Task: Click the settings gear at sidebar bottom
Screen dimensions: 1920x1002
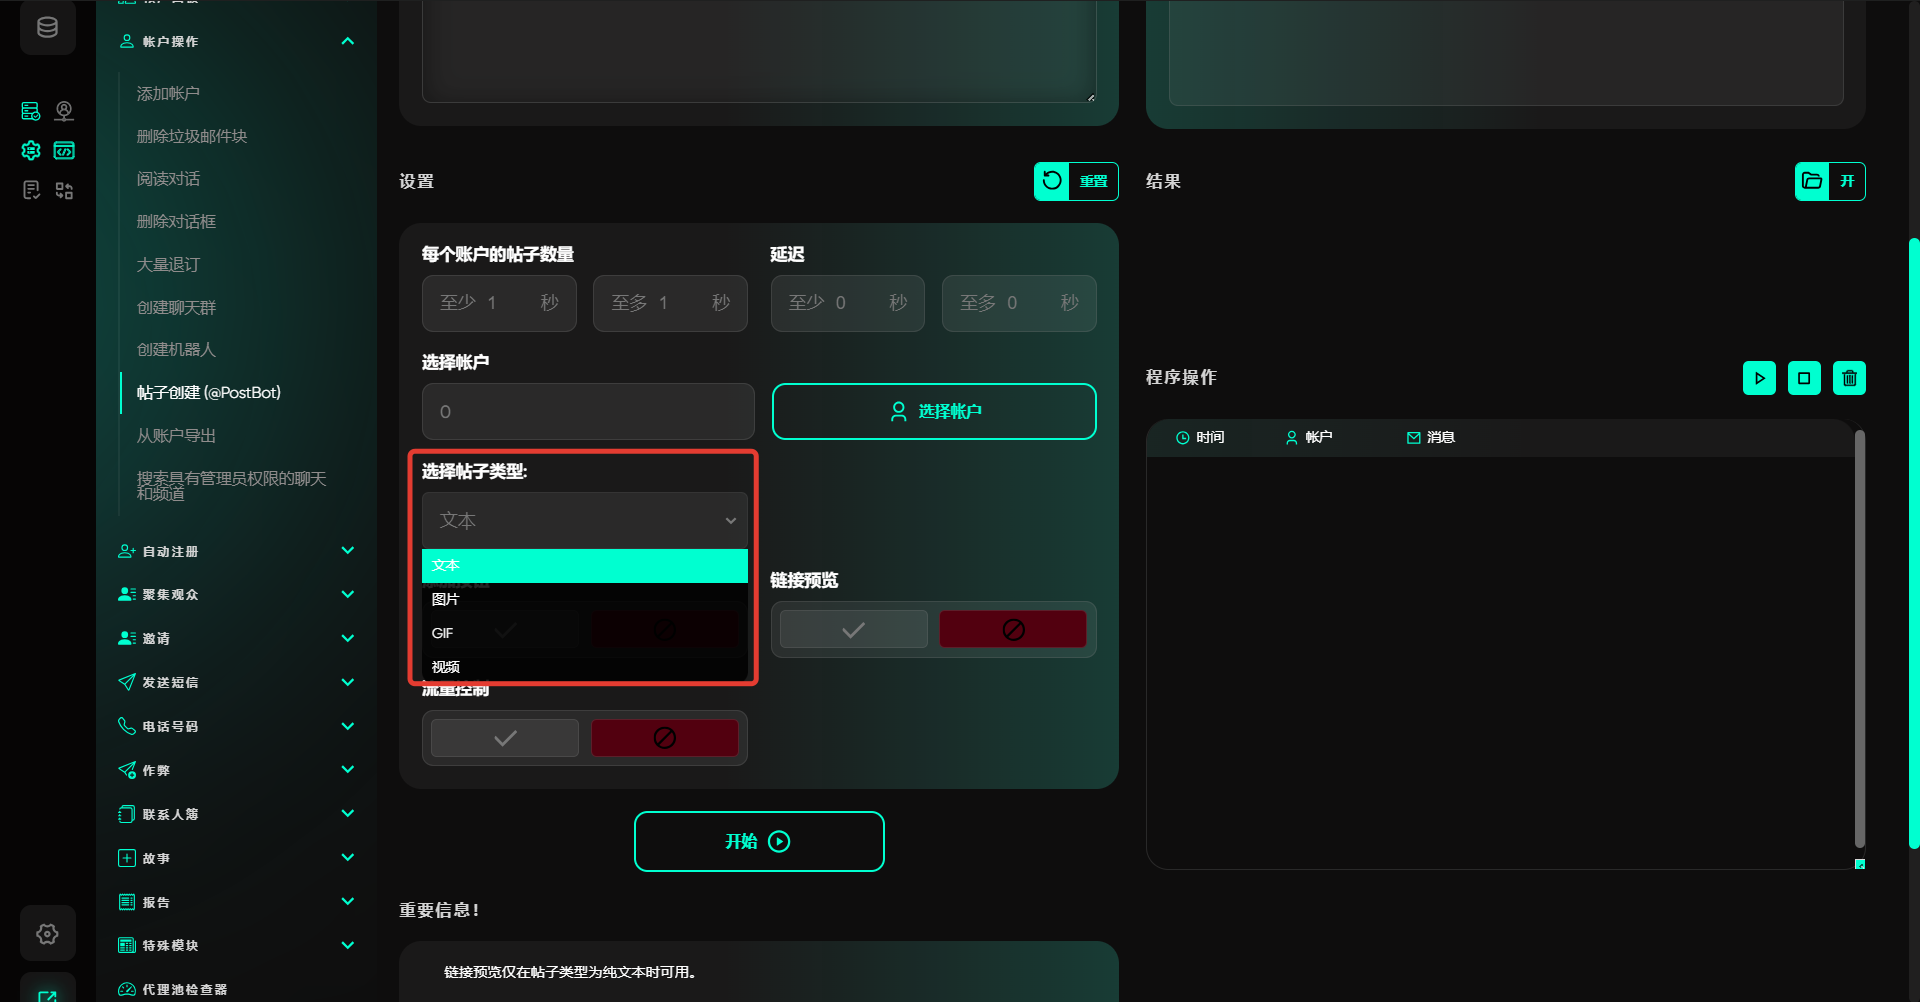Action: pyautogui.click(x=47, y=933)
